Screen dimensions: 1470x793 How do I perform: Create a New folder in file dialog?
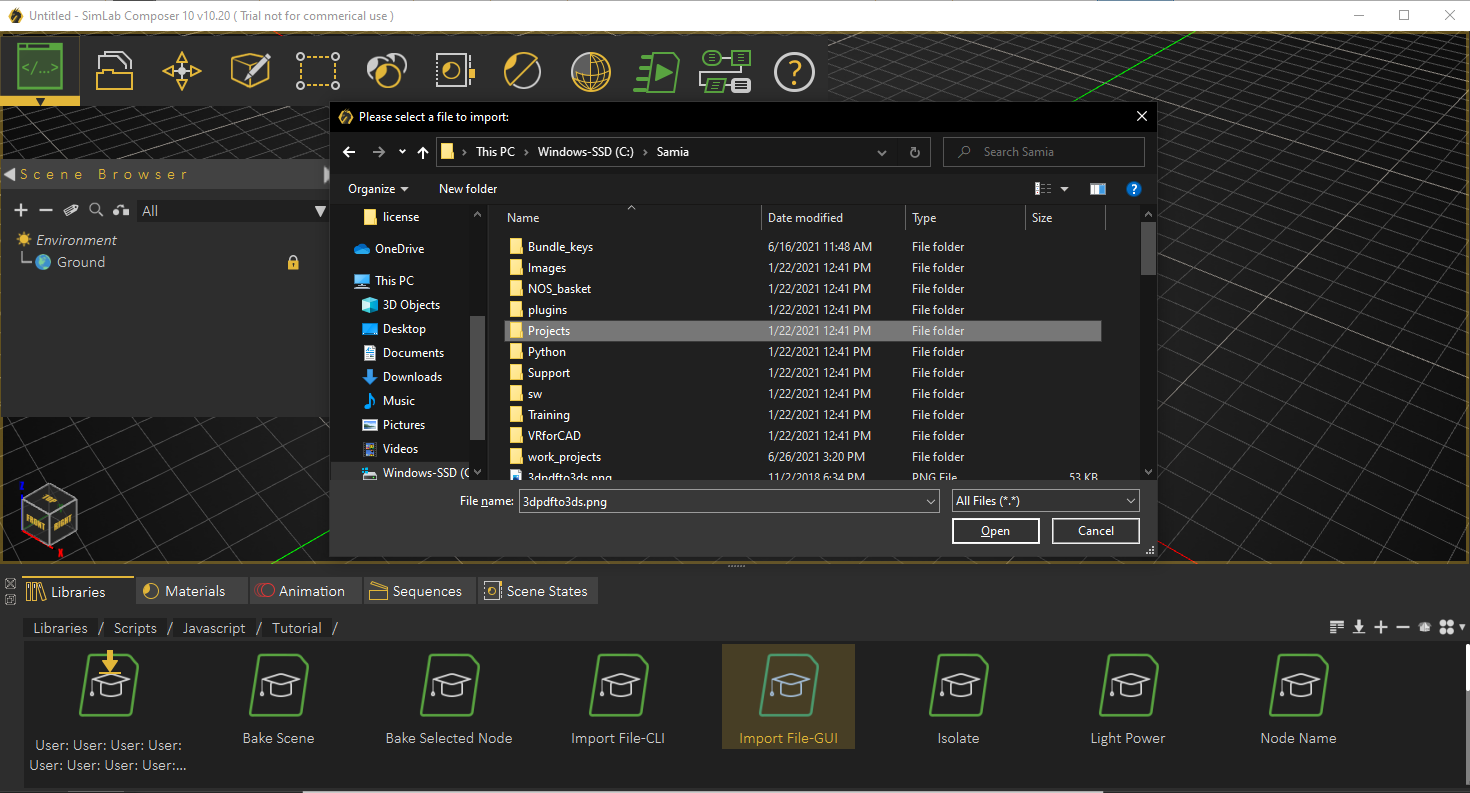[x=468, y=189]
